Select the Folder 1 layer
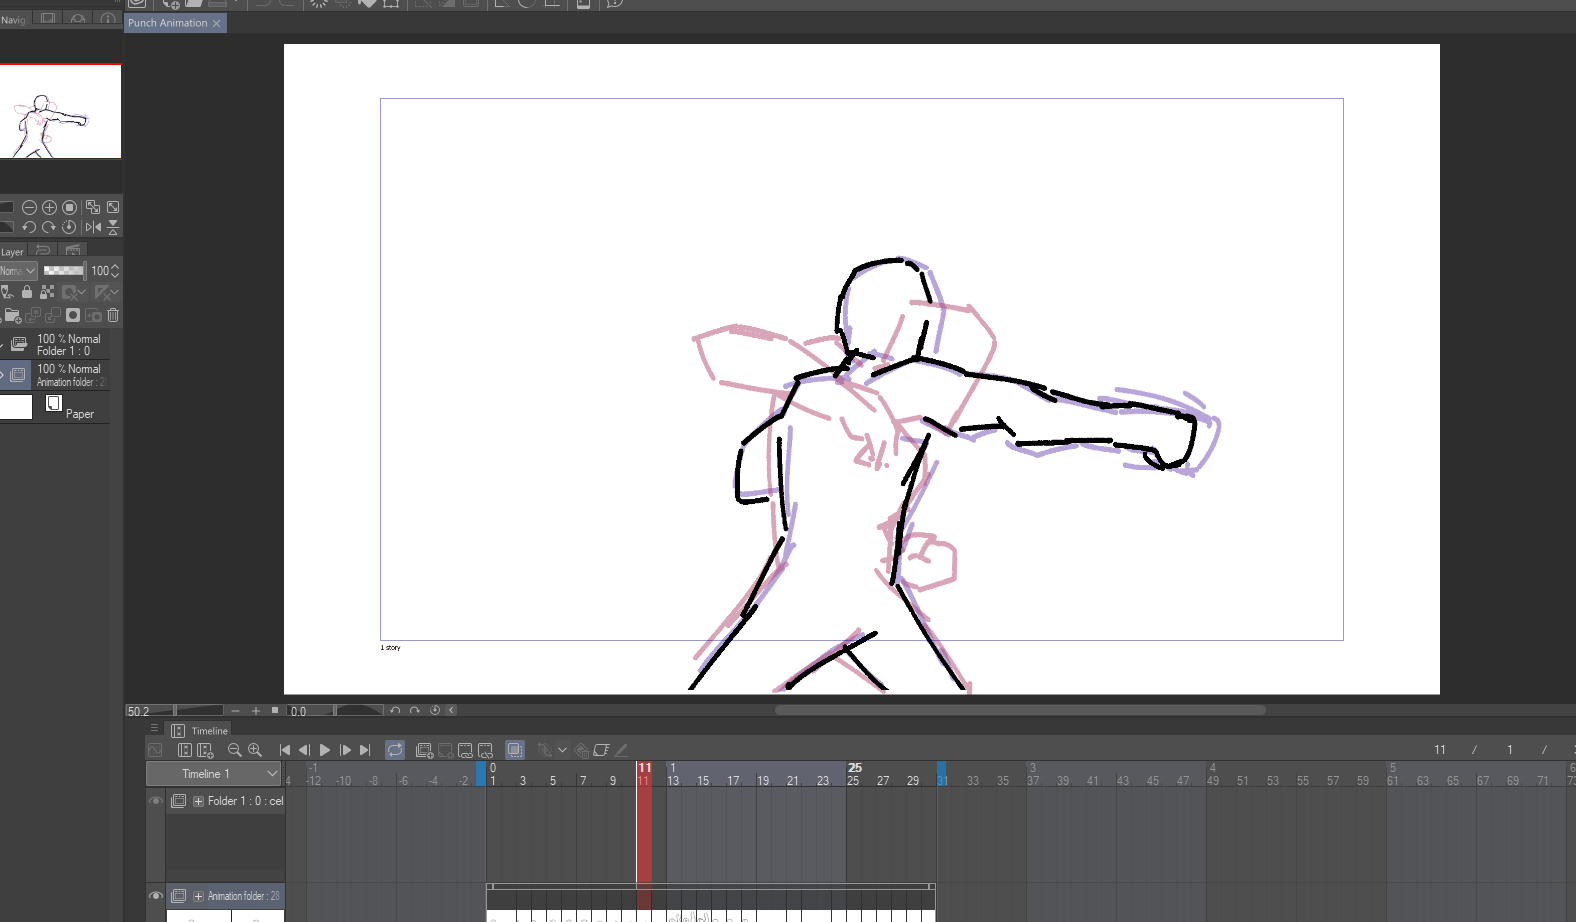The image size is (1576, 922). point(55,345)
